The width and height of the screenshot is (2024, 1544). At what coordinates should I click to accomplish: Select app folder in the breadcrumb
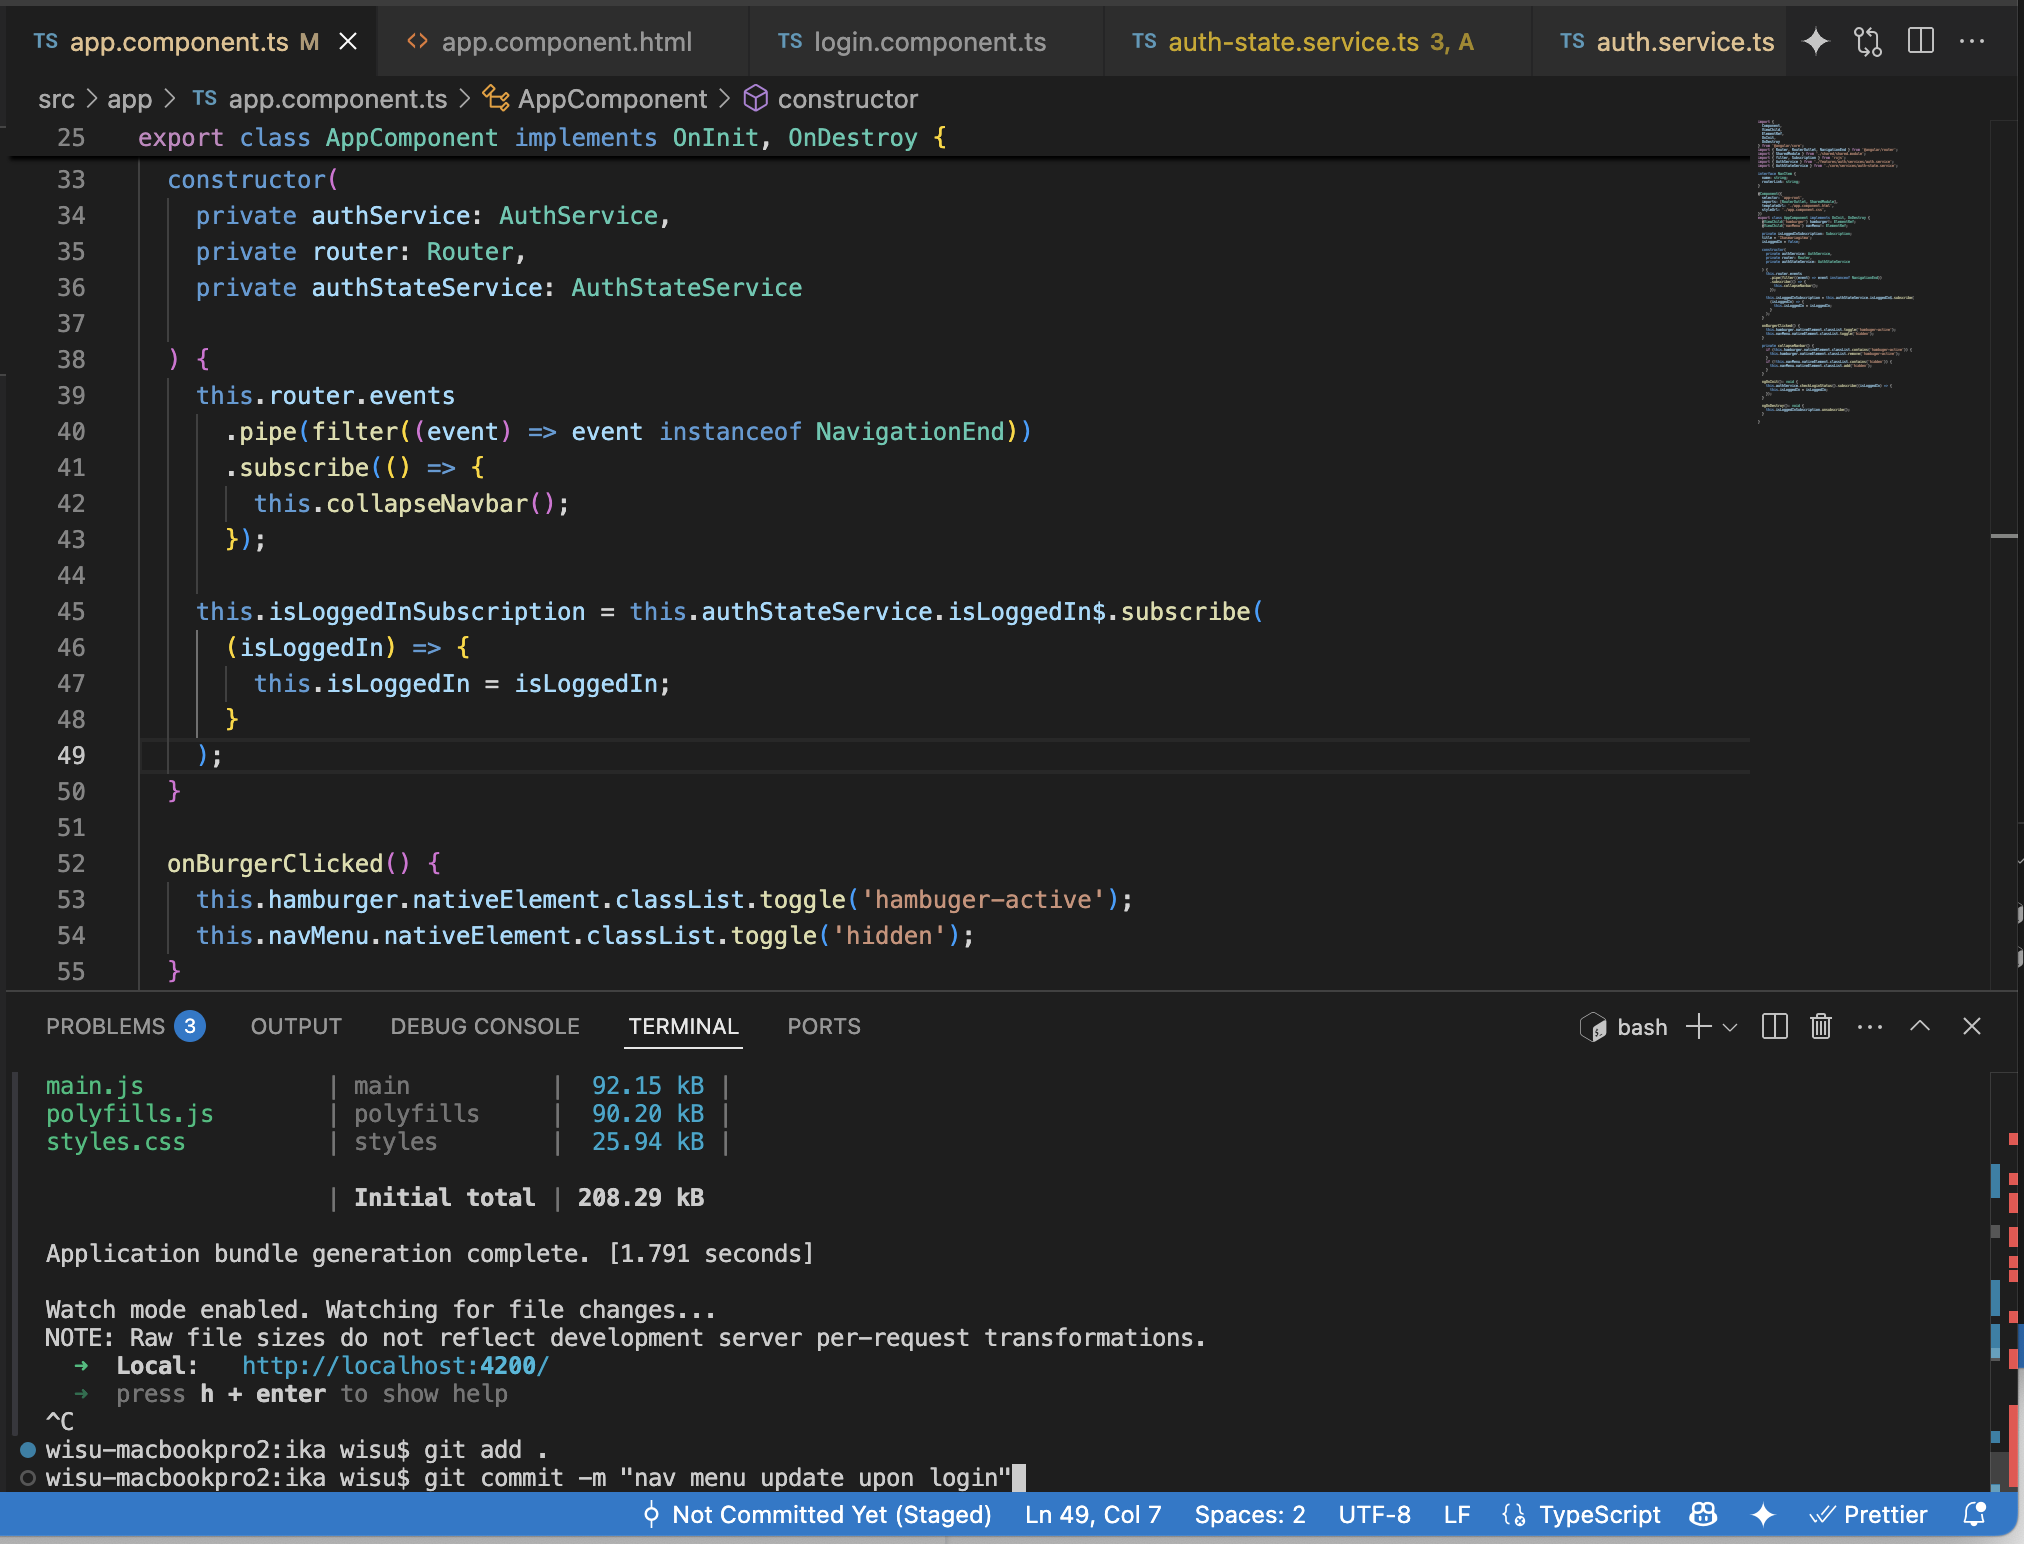(129, 99)
